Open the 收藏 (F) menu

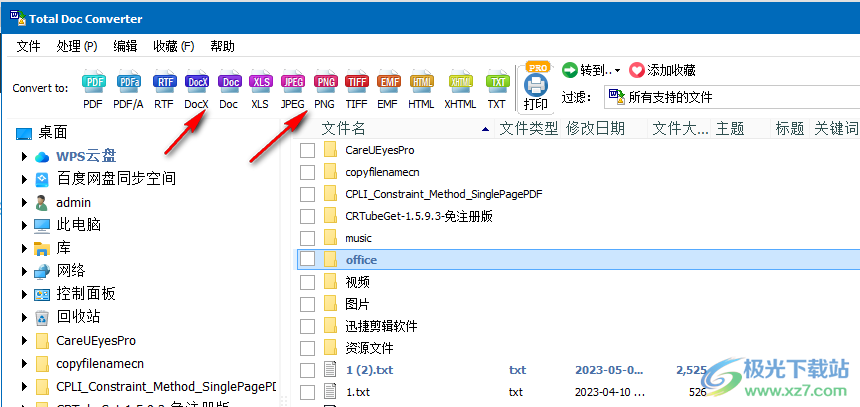174,47
